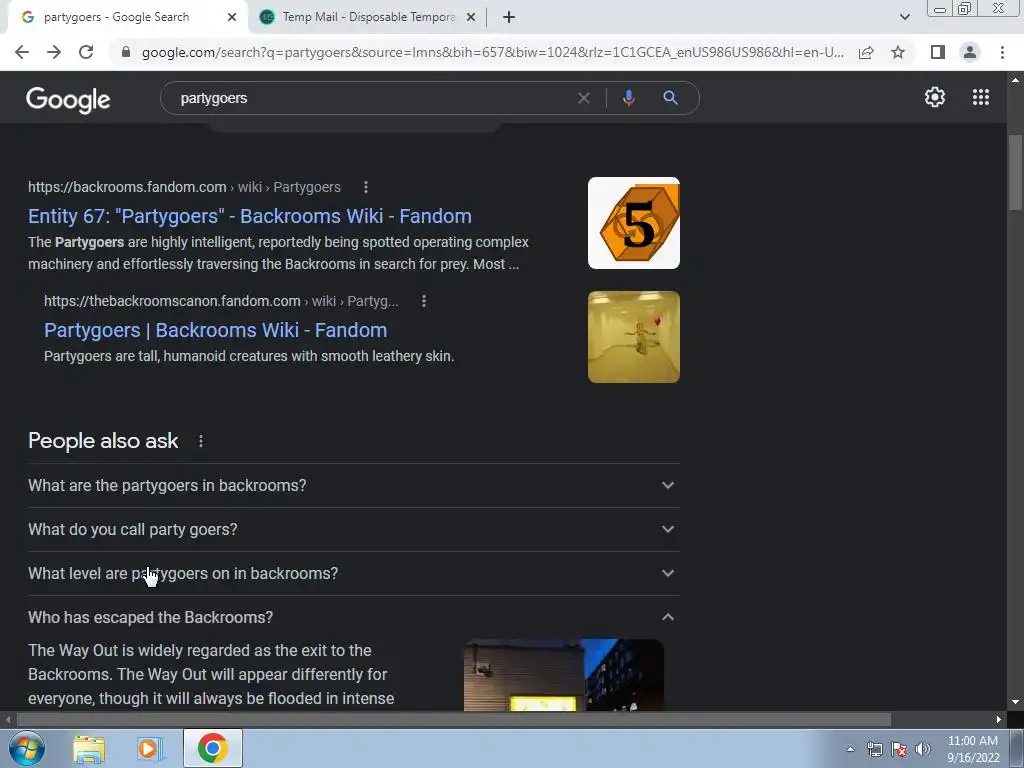Open the Chrome three-dot menu
The width and height of the screenshot is (1024, 768).
[x=1002, y=52]
